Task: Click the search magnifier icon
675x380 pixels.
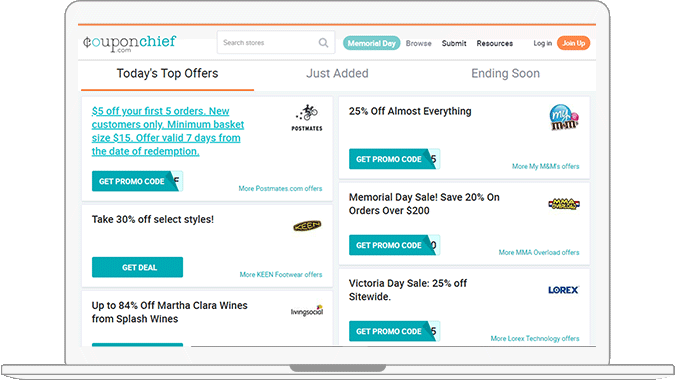Action: [323, 43]
